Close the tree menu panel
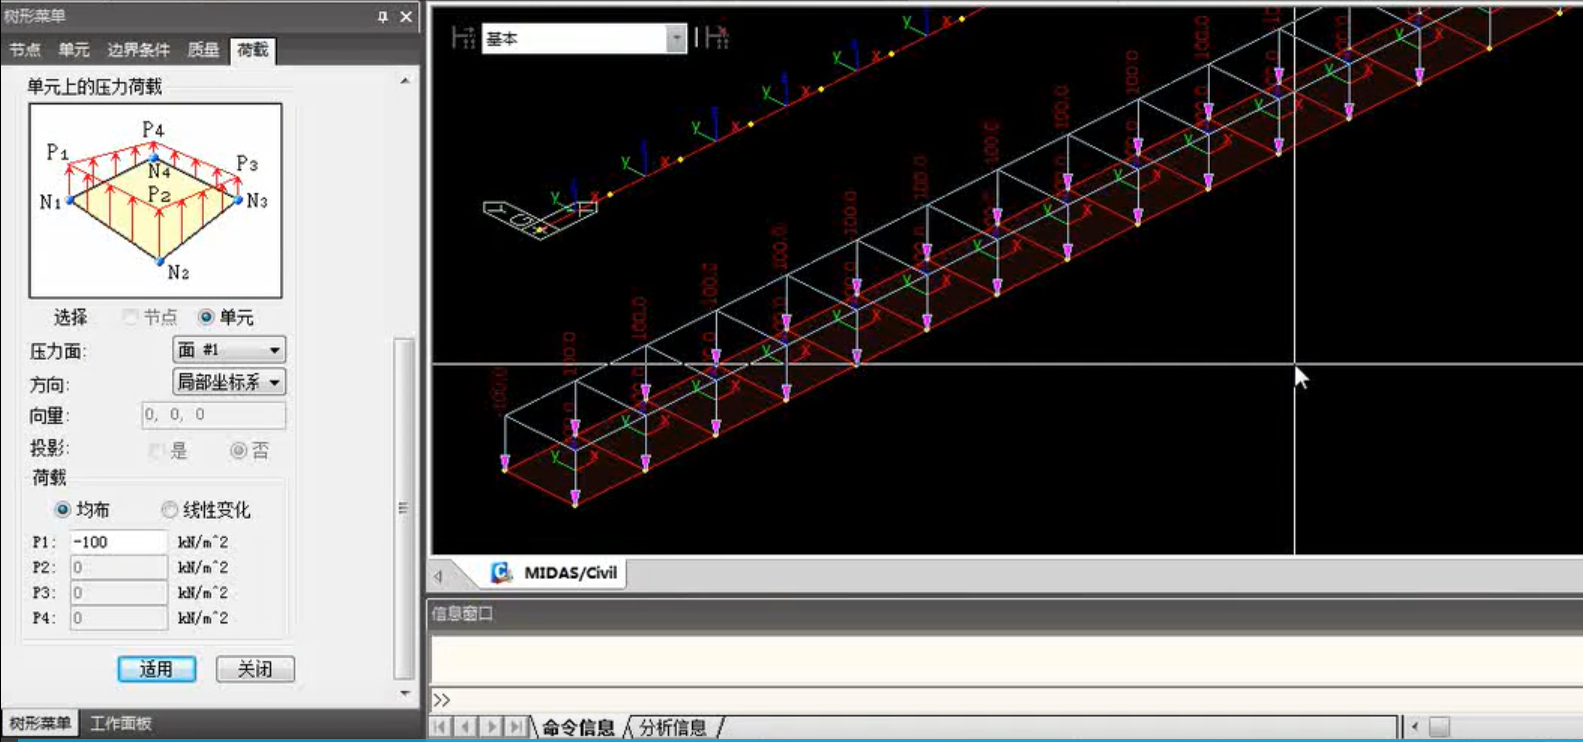Image resolution: width=1583 pixels, height=742 pixels. pyautogui.click(x=406, y=17)
